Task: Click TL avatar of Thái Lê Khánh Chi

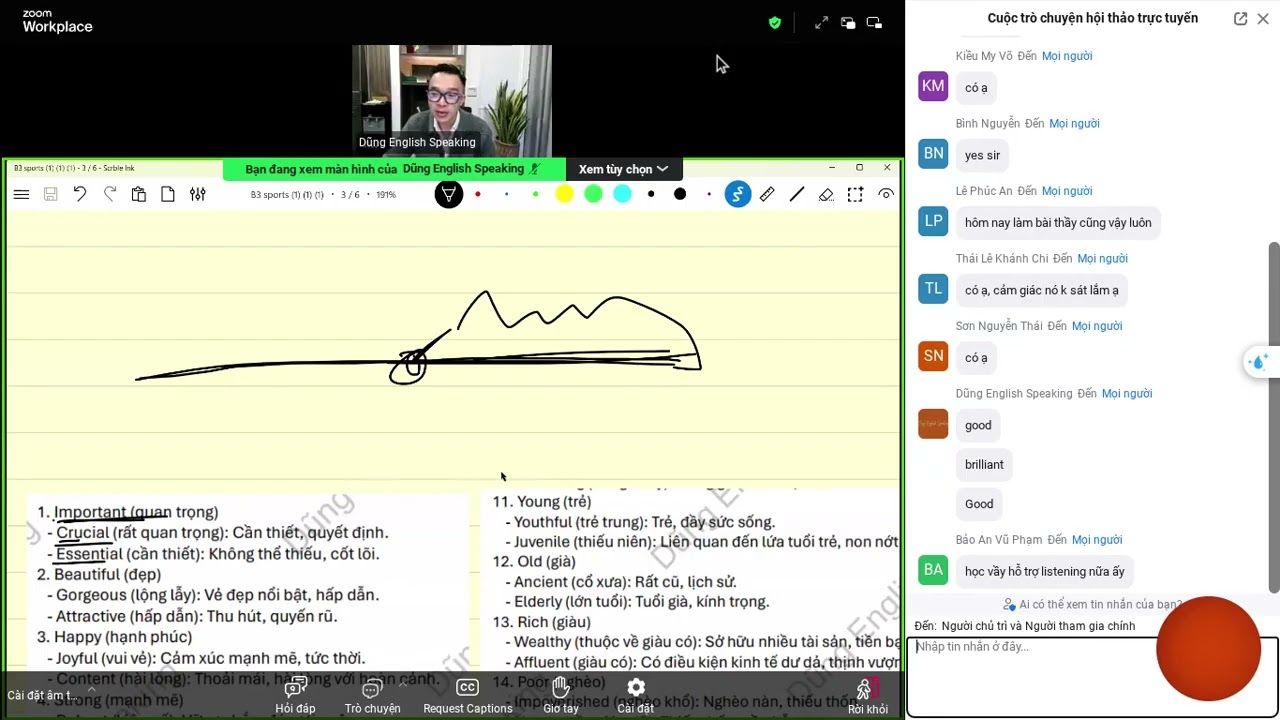Action: (x=933, y=288)
